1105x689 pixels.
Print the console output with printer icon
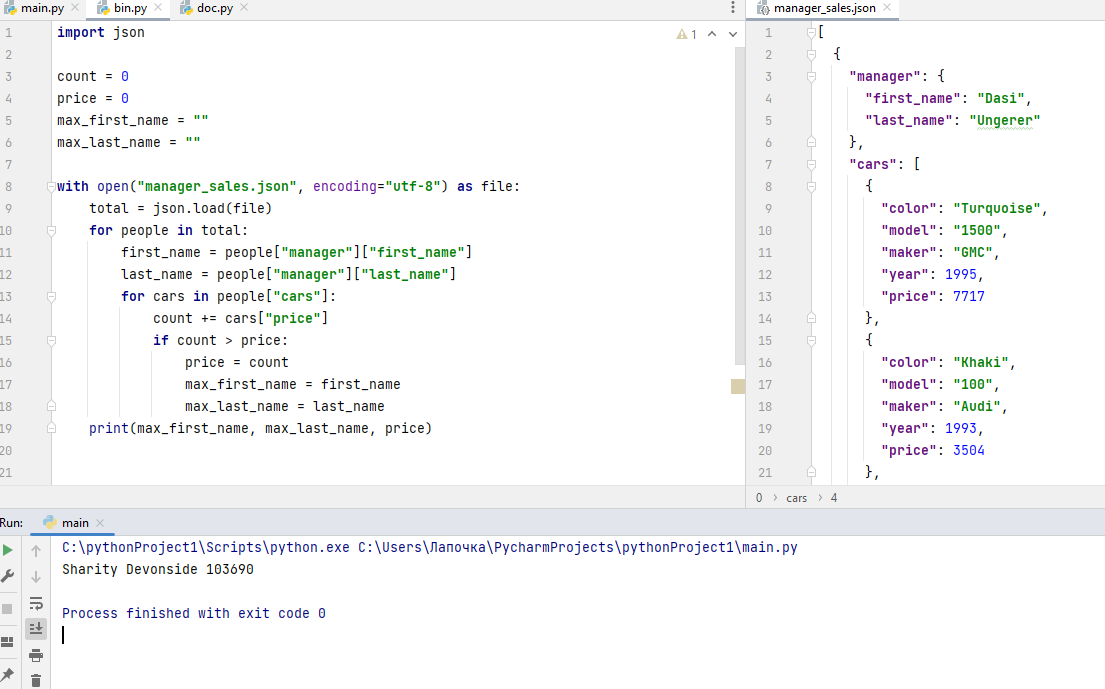click(x=36, y=656)
